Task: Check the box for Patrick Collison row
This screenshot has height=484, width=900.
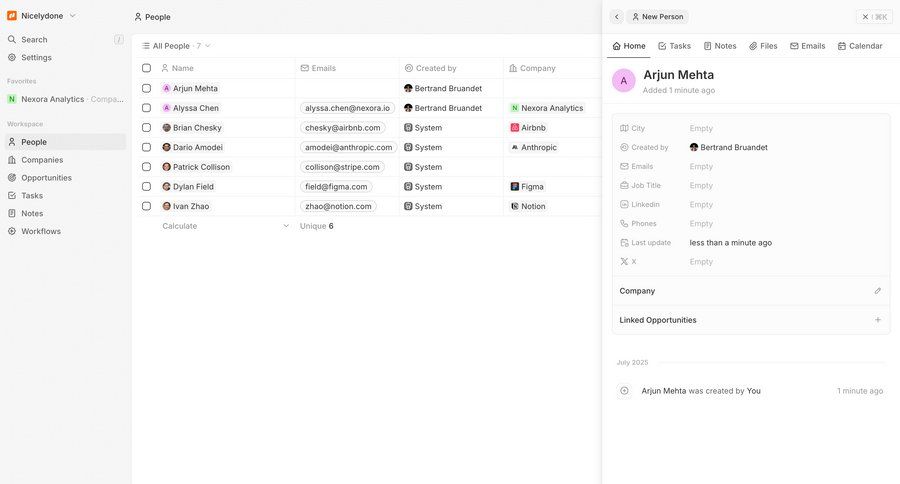Action: click(146, 167)
